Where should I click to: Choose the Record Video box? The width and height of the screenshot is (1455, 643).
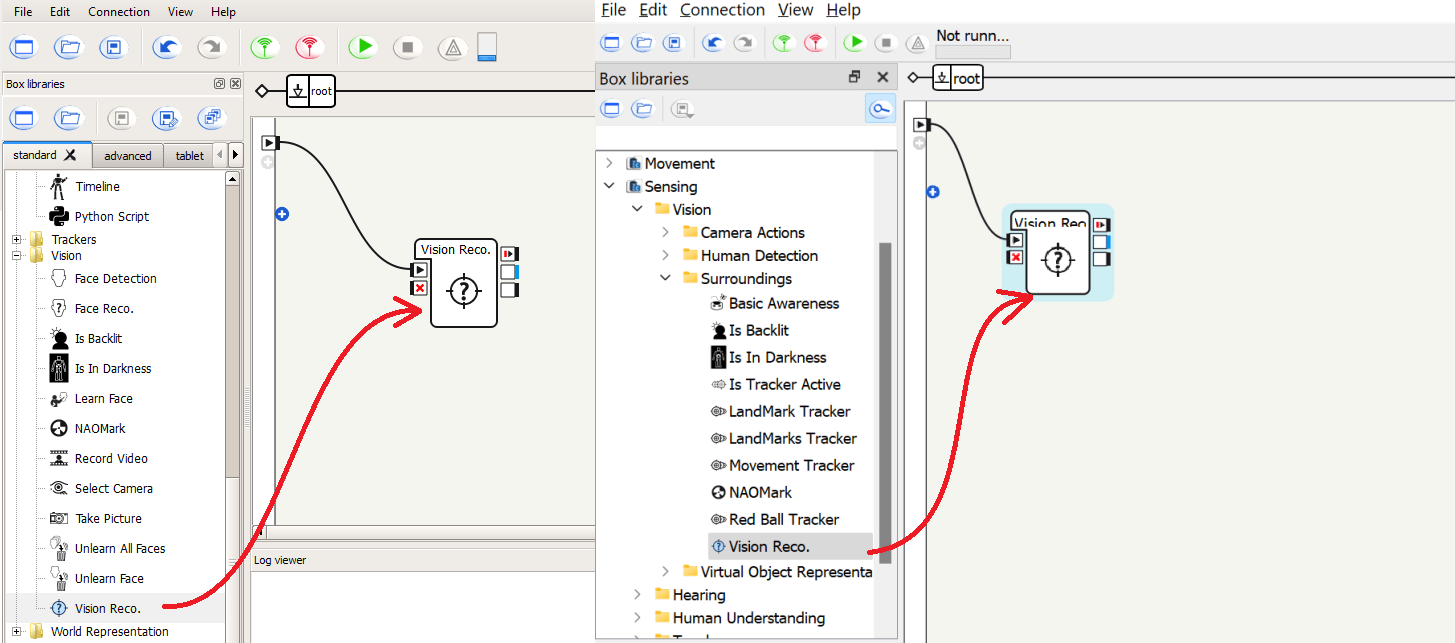tap(110, 459)
